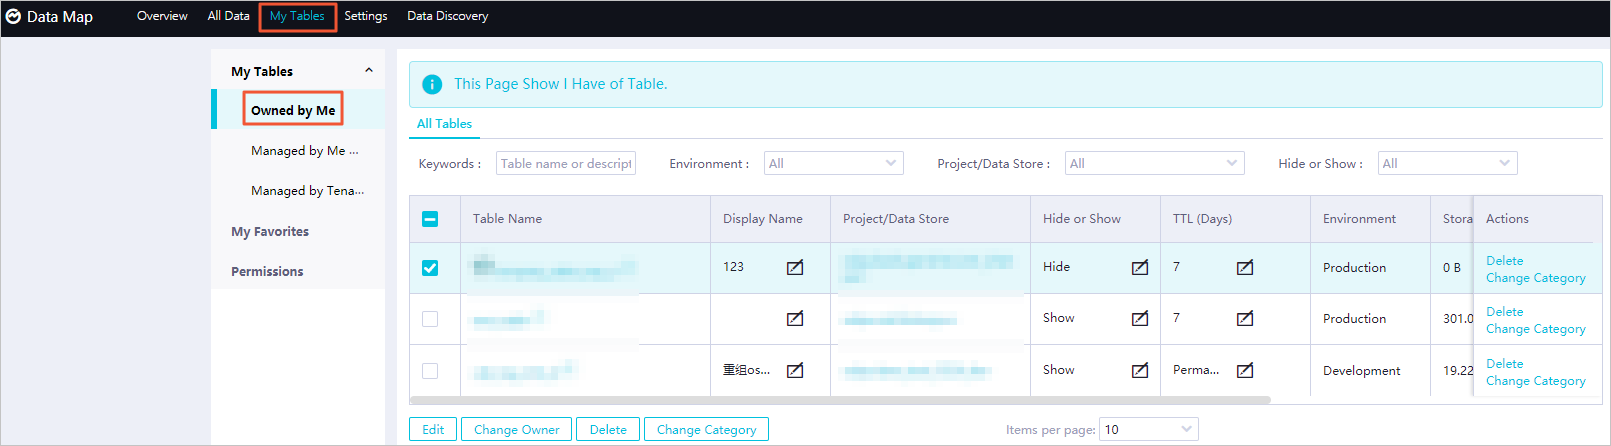This screenshot has width=1611, height=446.
Task: Edit TTL days for the first table row
Action: tap(1245, 267)
